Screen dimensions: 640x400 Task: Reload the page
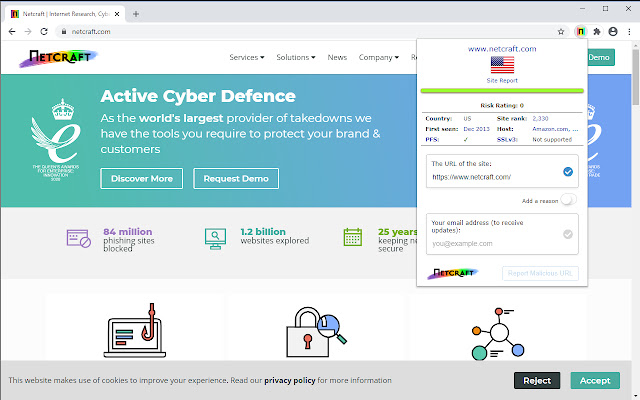[47, 31]
